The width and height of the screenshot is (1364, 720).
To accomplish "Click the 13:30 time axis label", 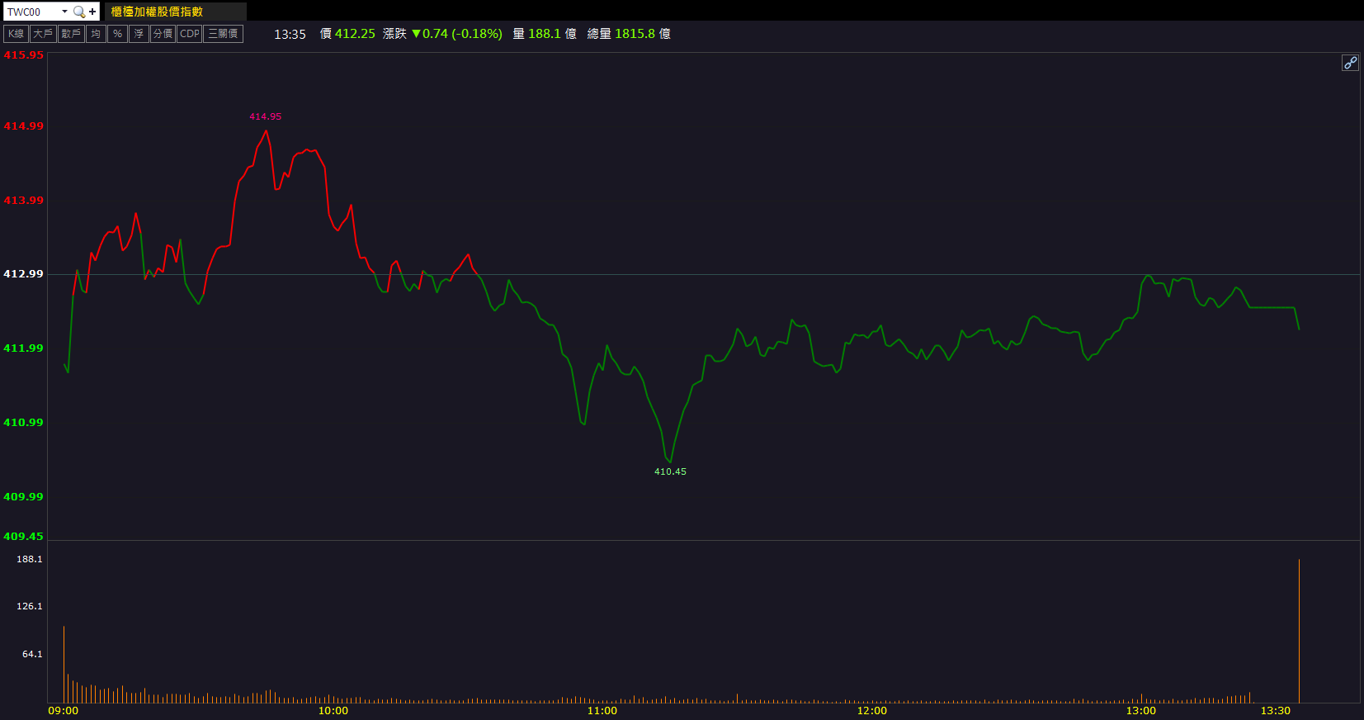I will click(x=1276, y=711).
